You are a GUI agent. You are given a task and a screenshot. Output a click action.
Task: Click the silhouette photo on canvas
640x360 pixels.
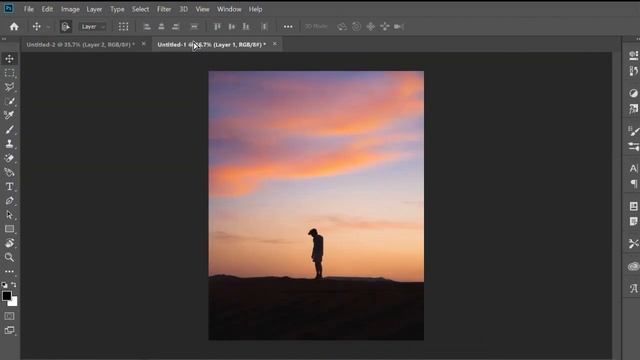(316, 205)
